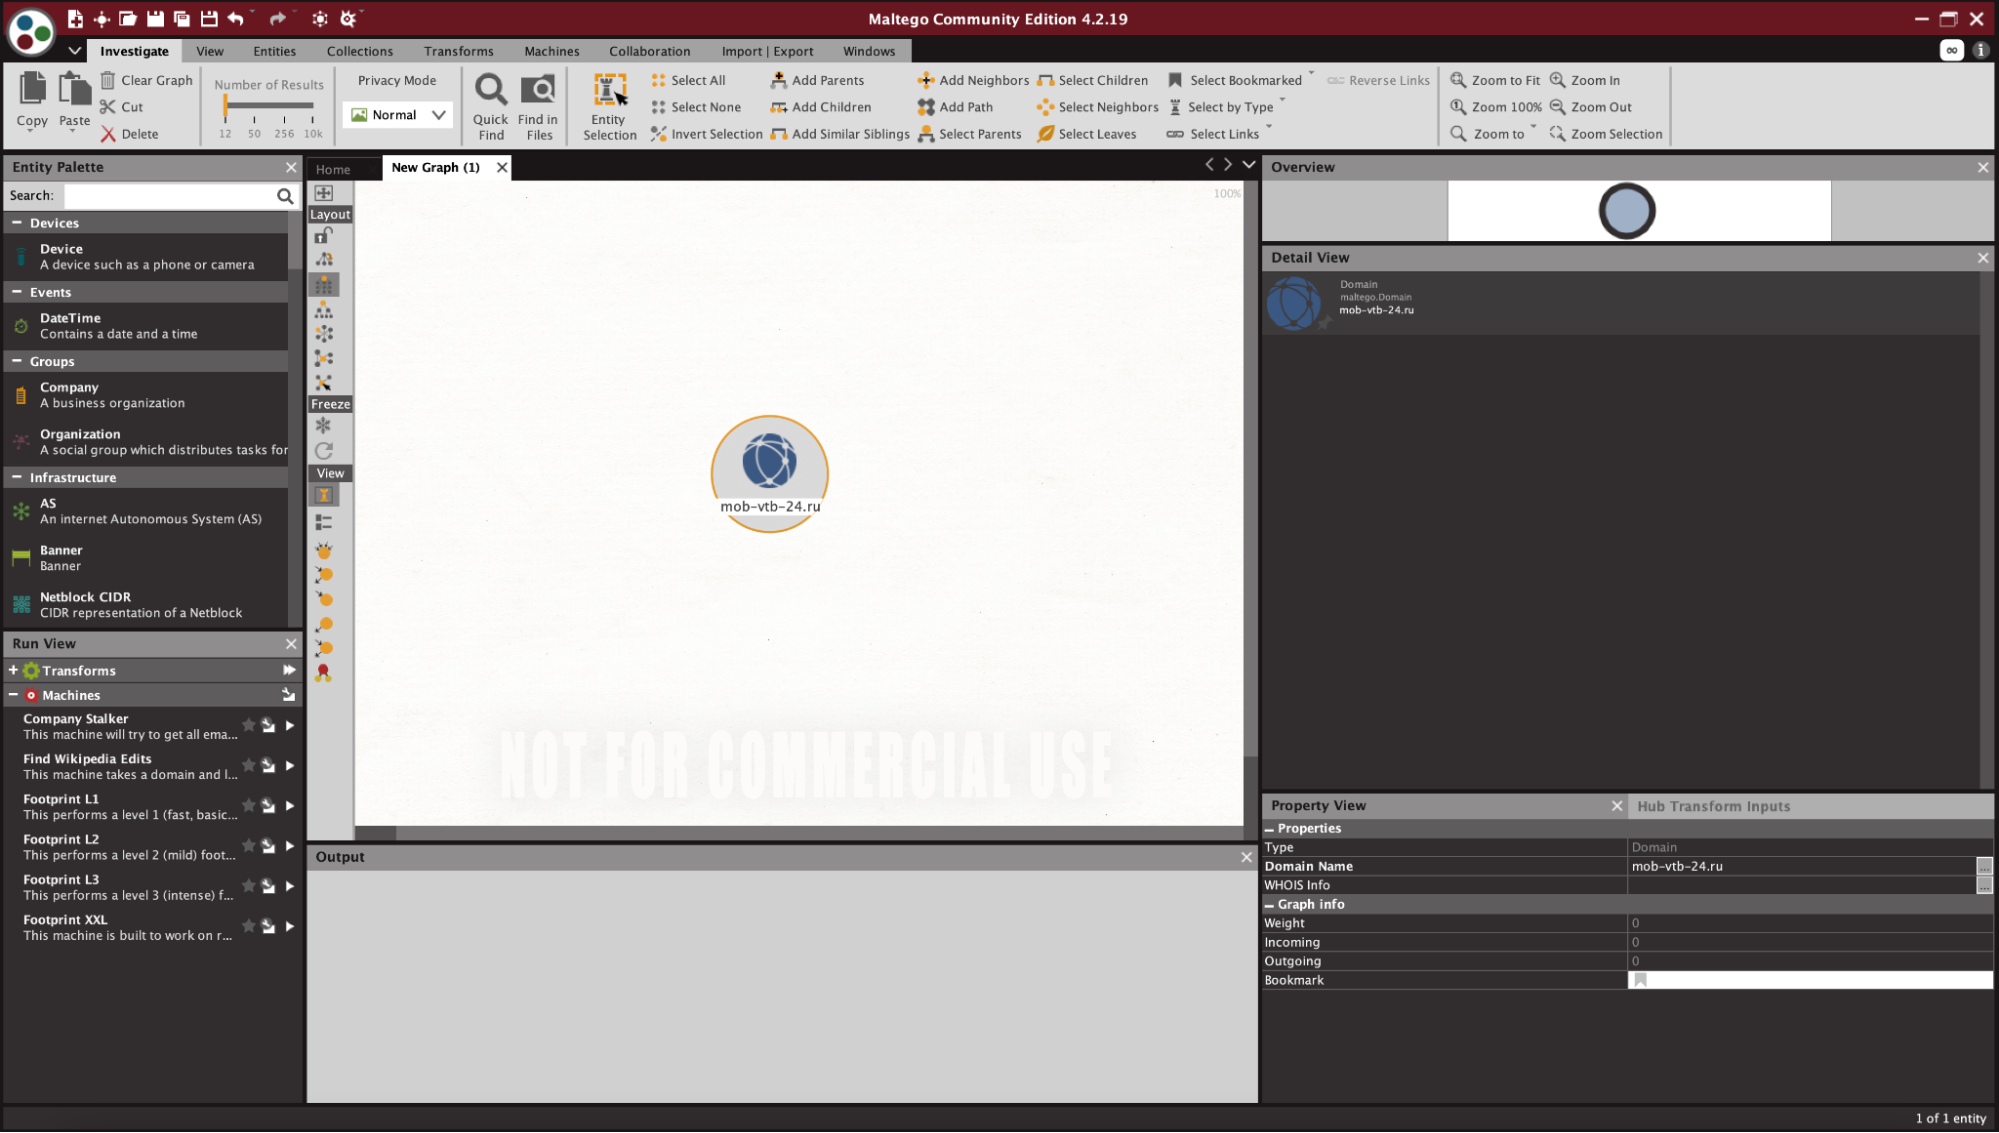Viewport: 1999px width, 1133px height.
Task: Click the Clear Graph icon
Action: pos(108,80)
